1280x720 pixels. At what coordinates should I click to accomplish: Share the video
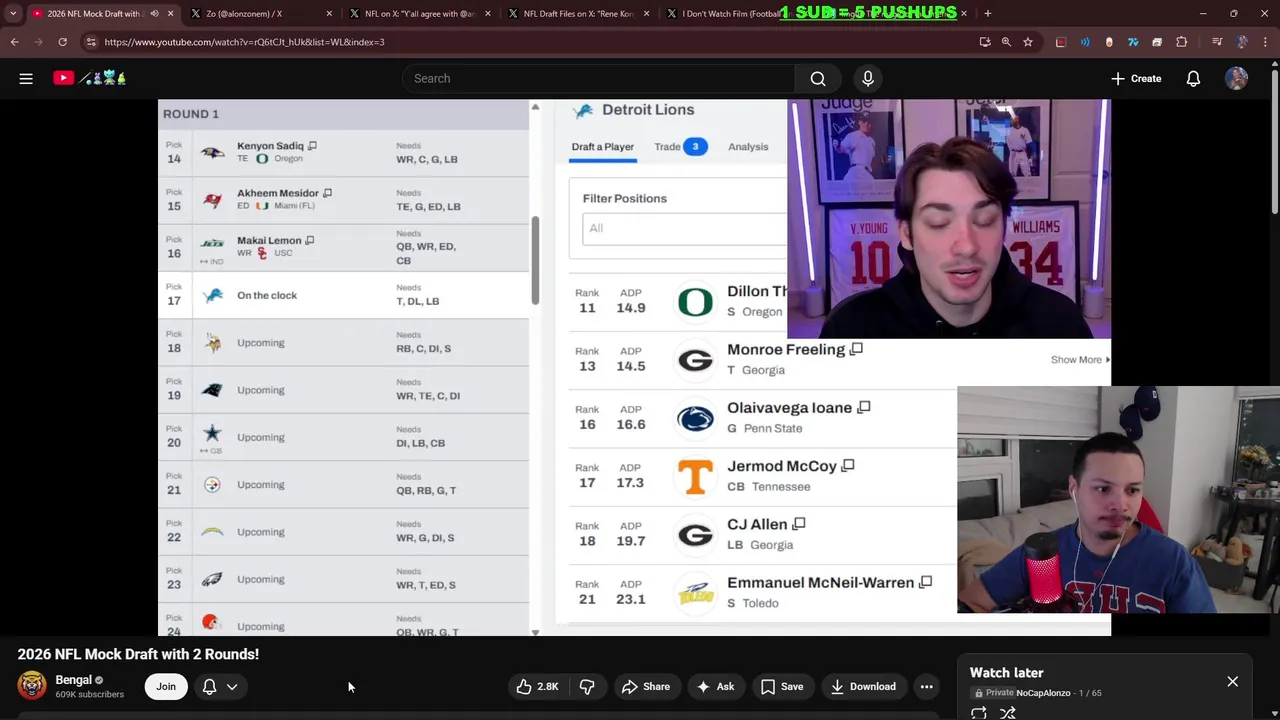tap(645, 686)
